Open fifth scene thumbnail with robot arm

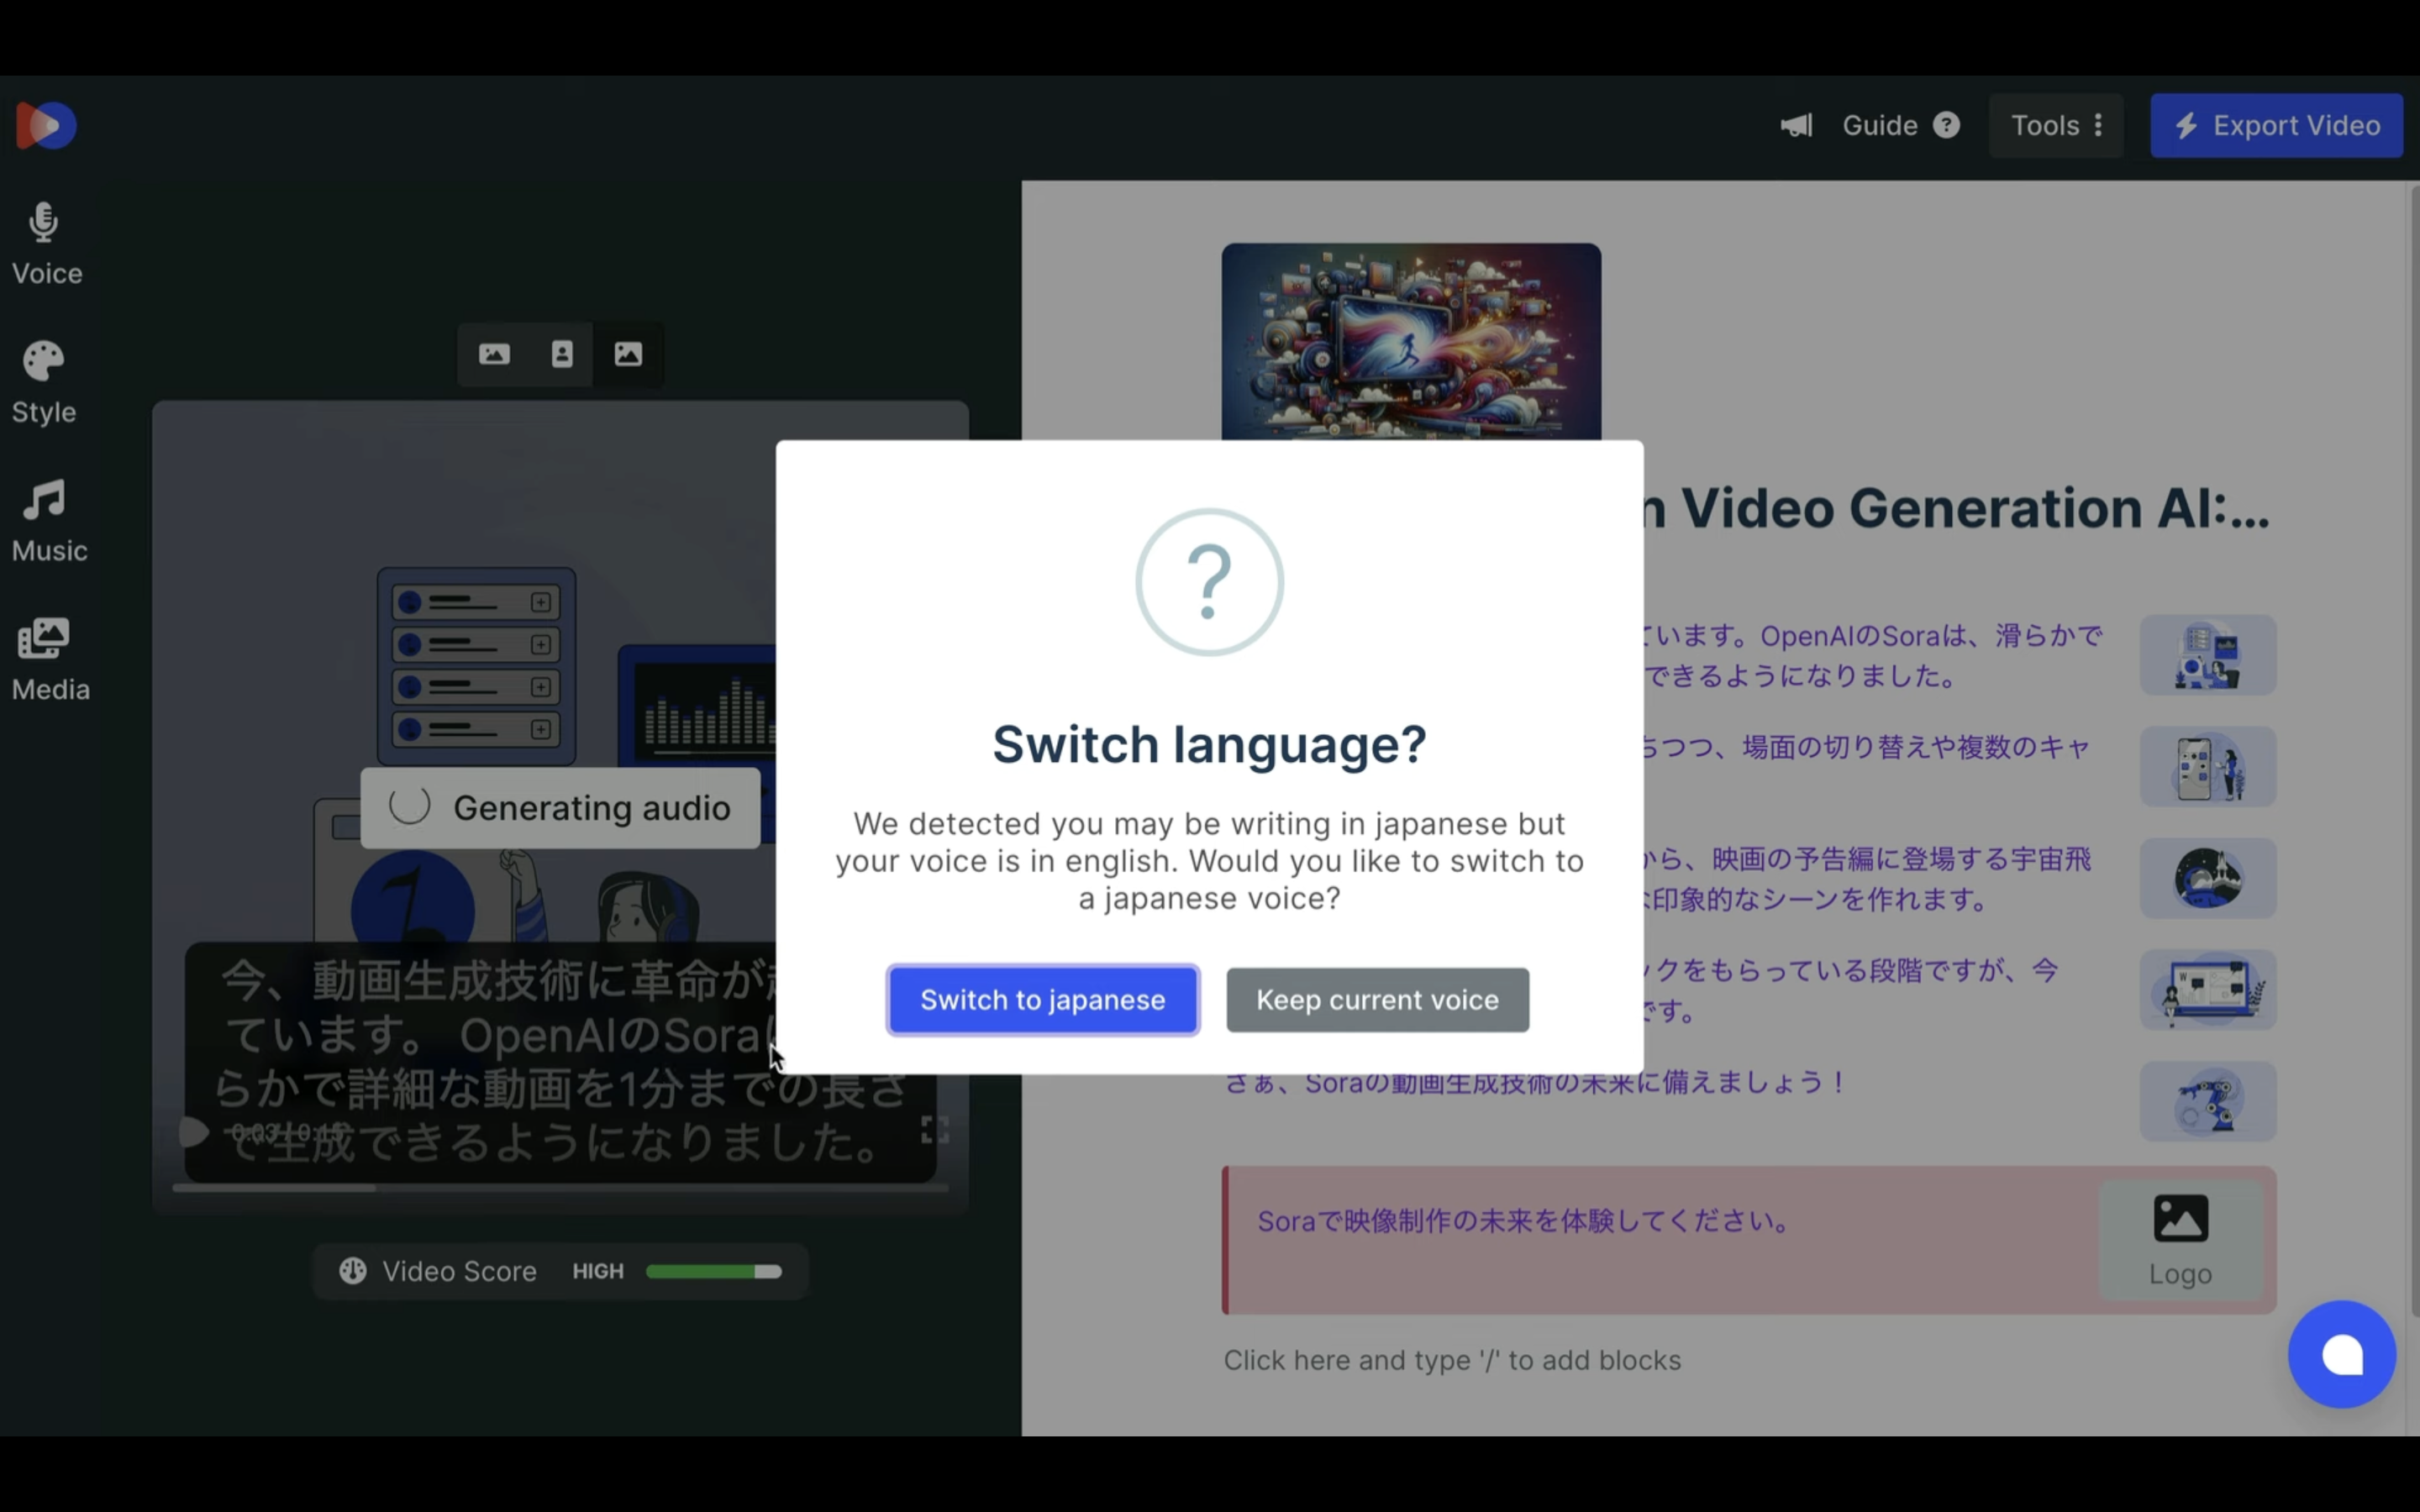pos(2207,1101)
